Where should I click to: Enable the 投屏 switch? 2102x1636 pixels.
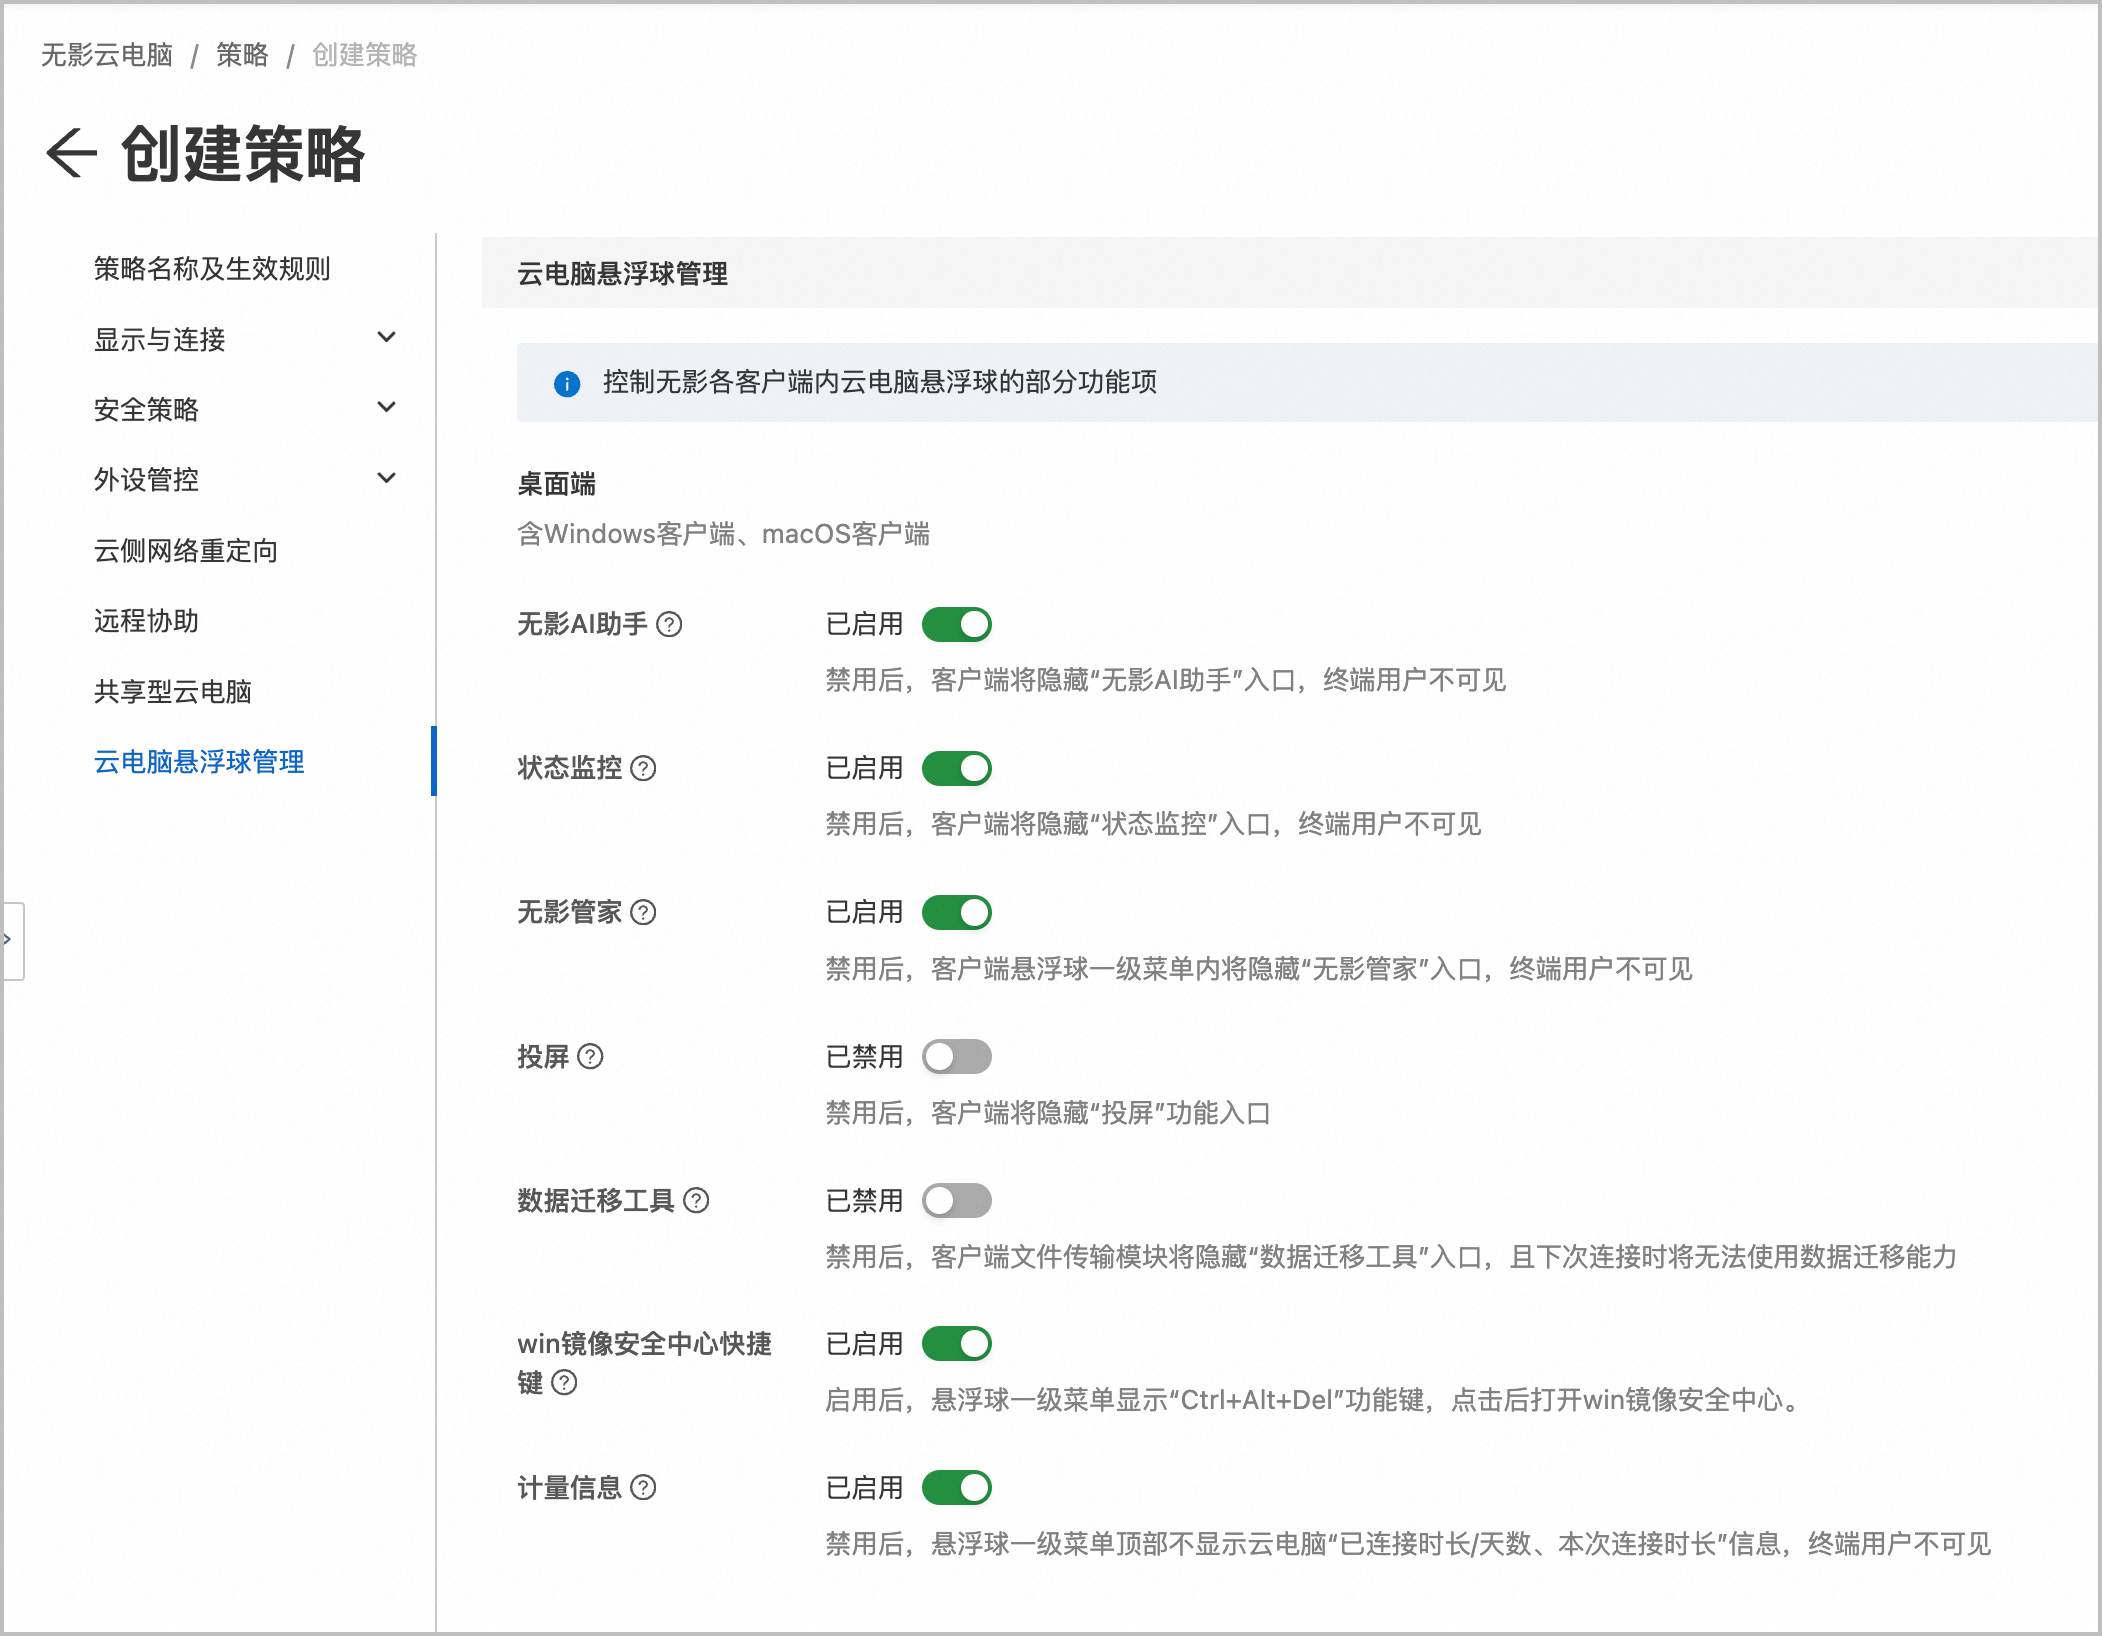pos(957,1057)
